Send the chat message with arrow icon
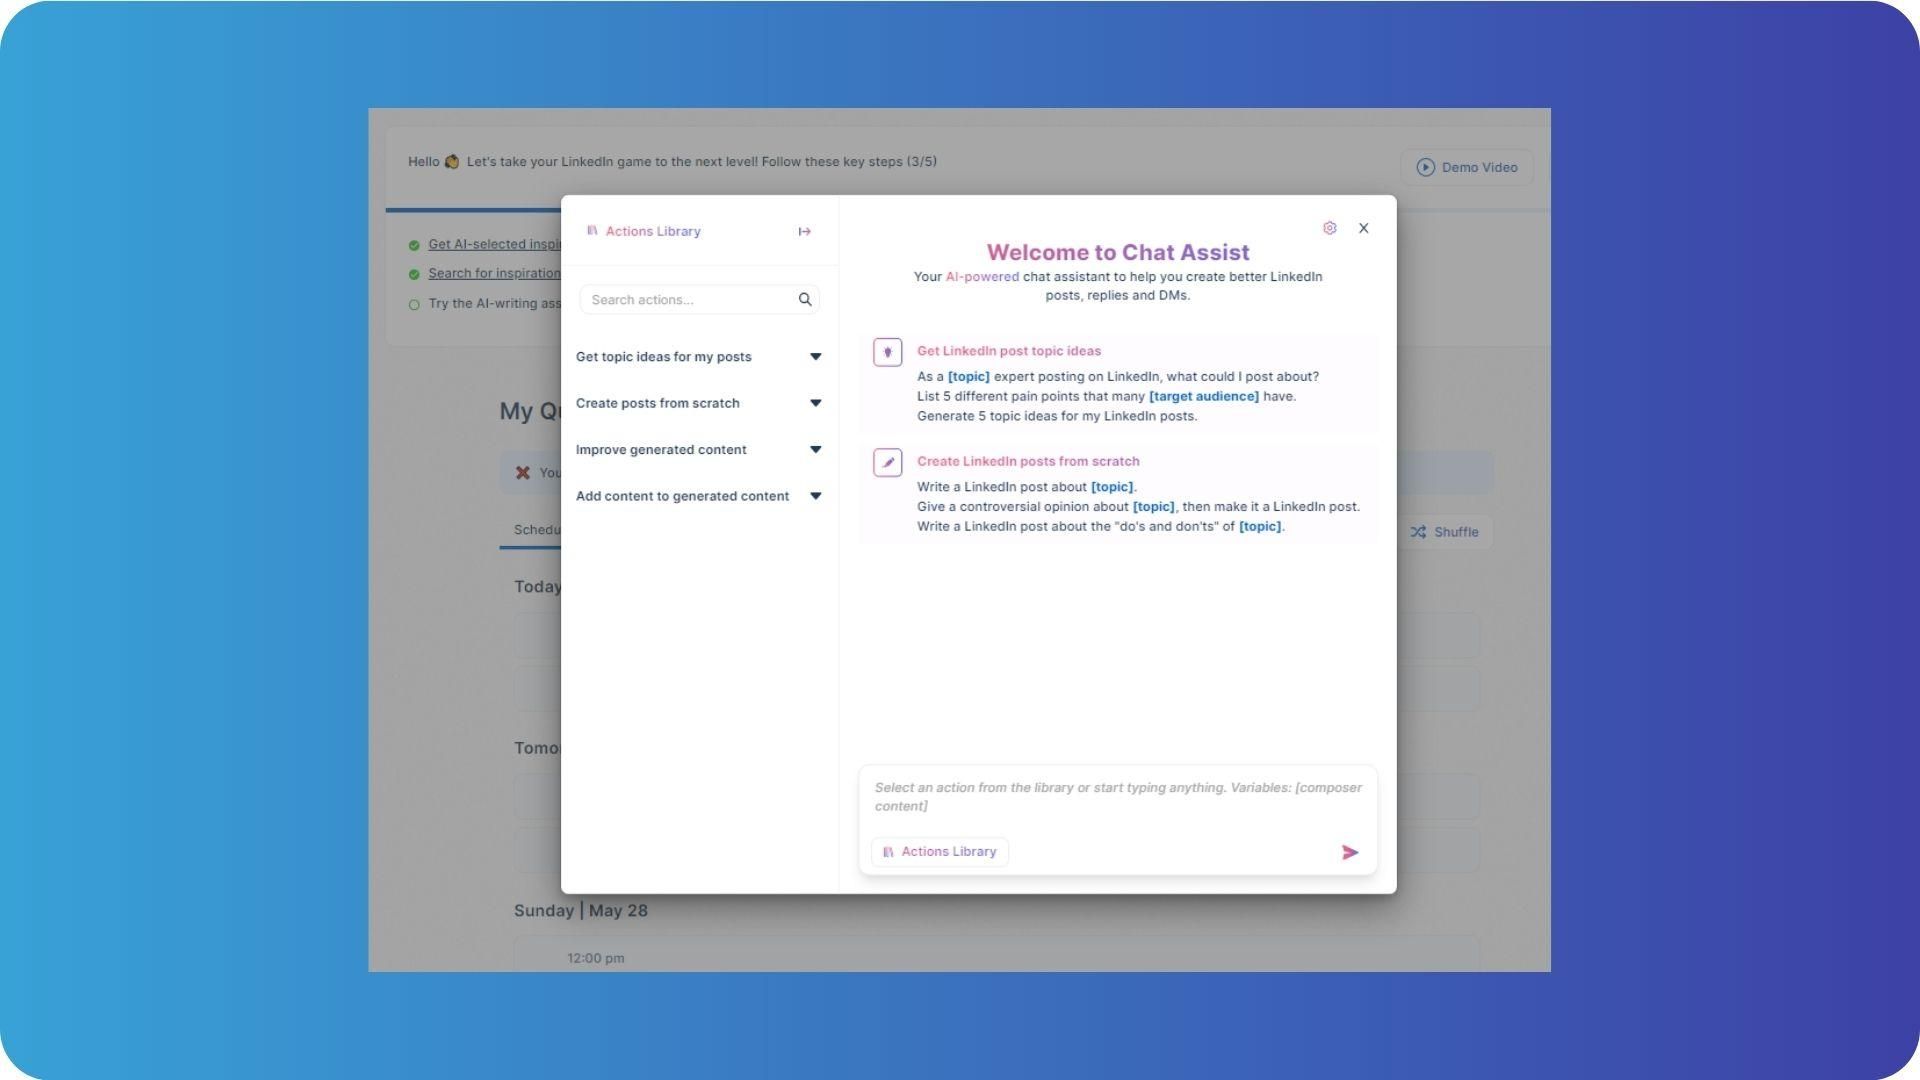Screen dimensions: 1920x1080 click(1350, 852)
